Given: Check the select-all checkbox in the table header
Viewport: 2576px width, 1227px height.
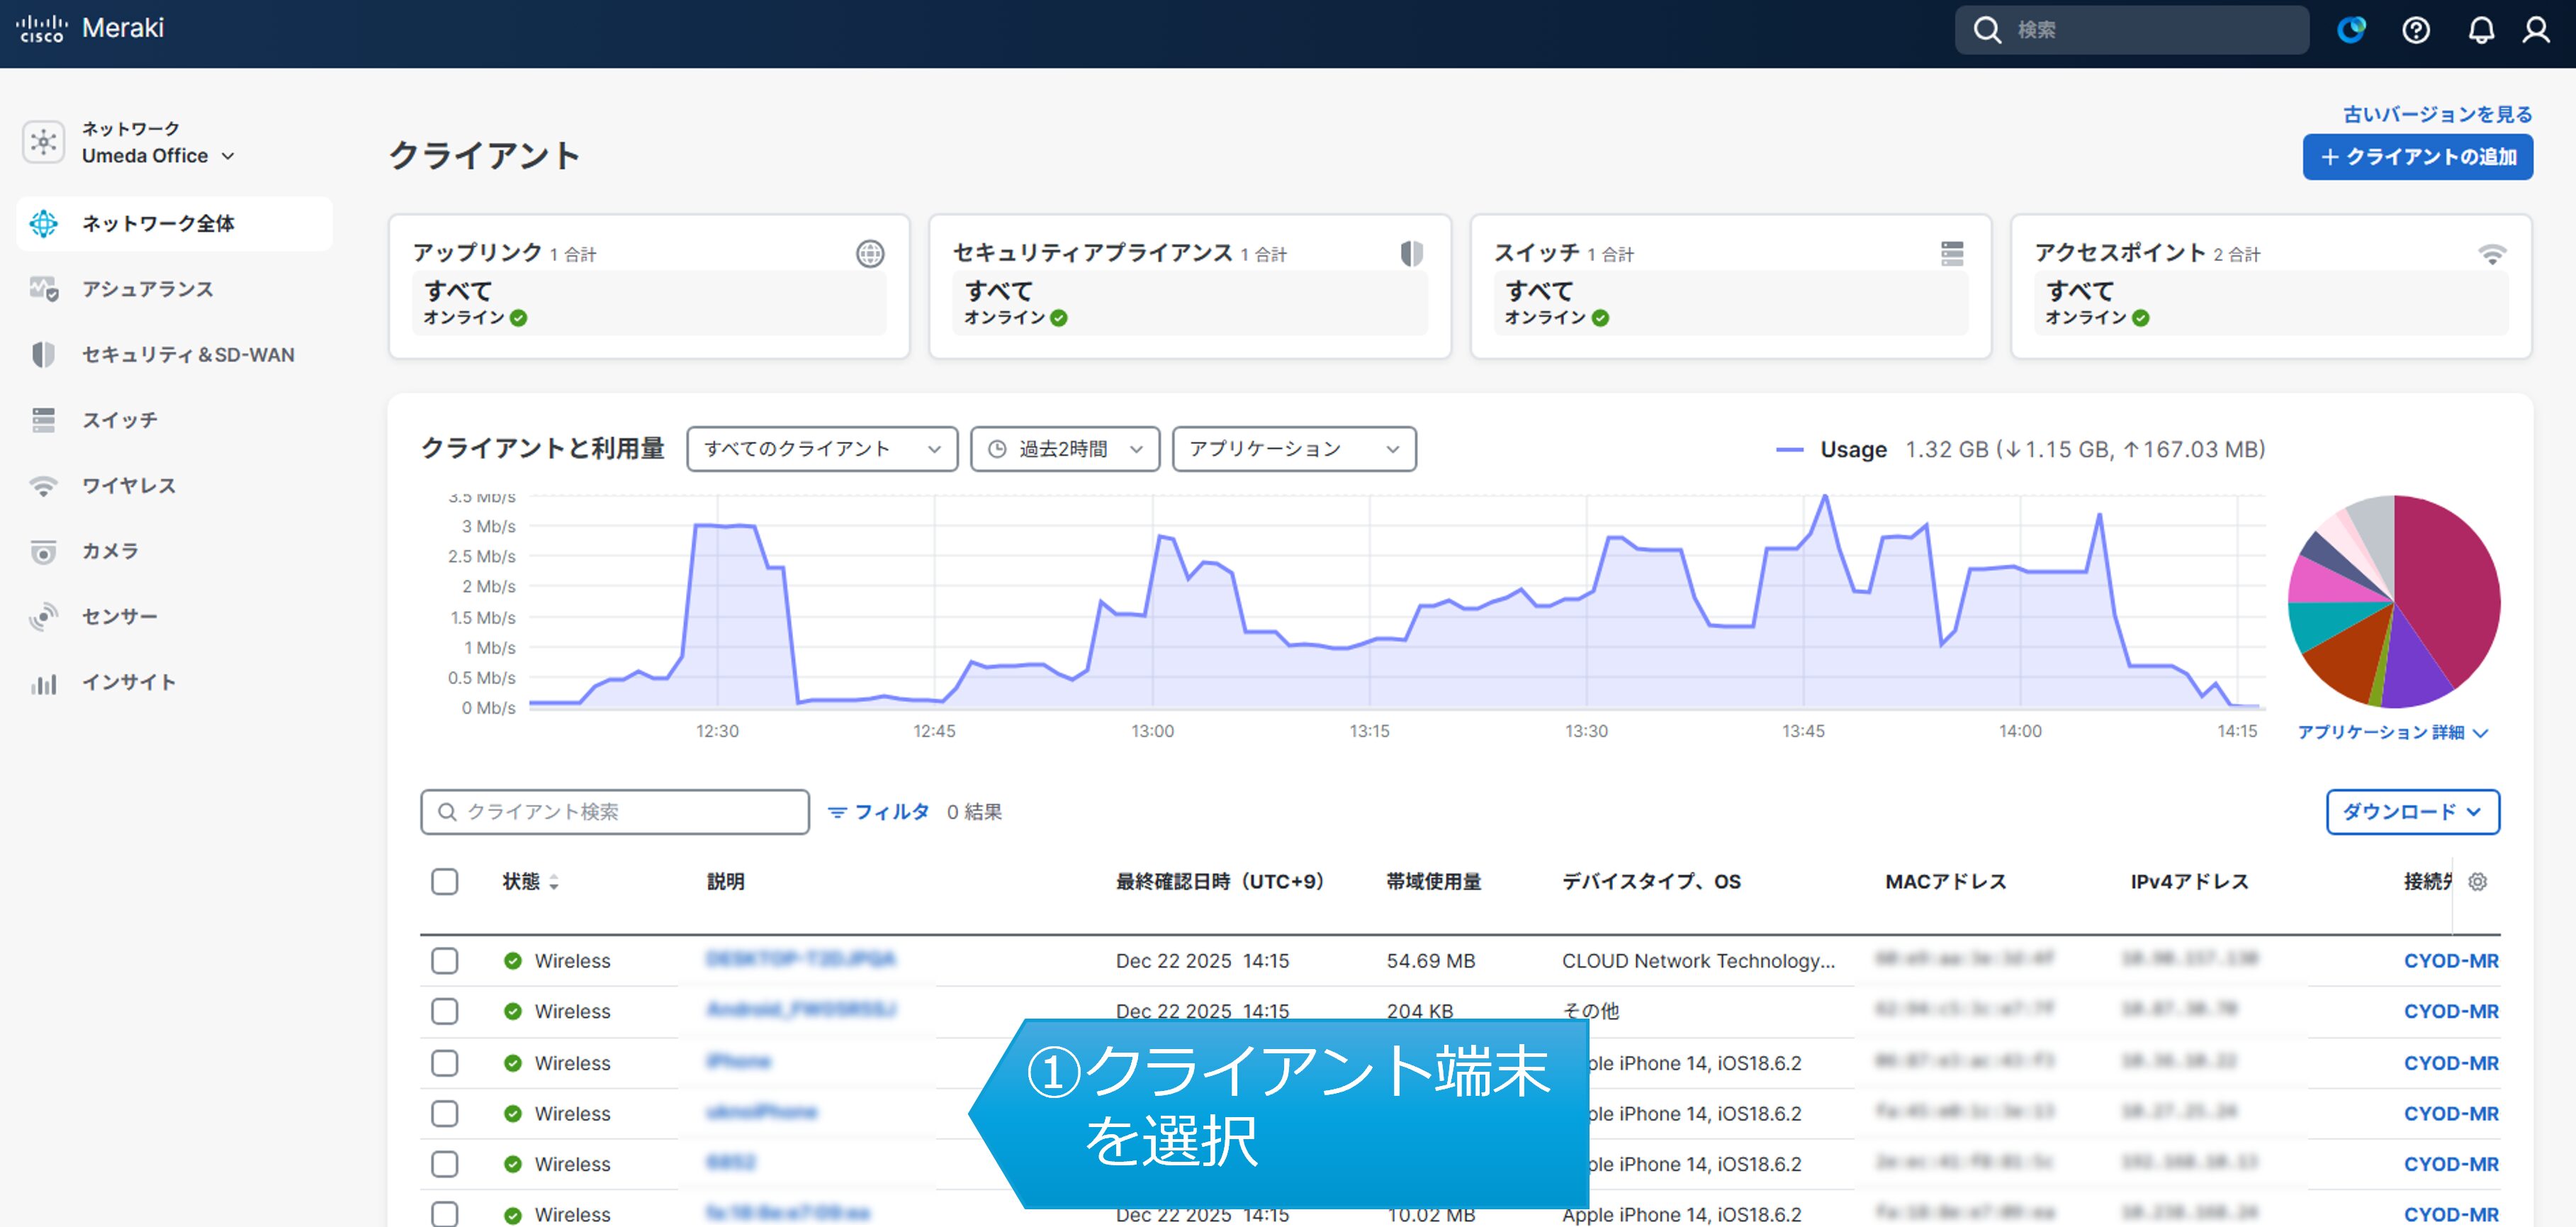Looking at the screenshot, I should click(x=444, y=881).
